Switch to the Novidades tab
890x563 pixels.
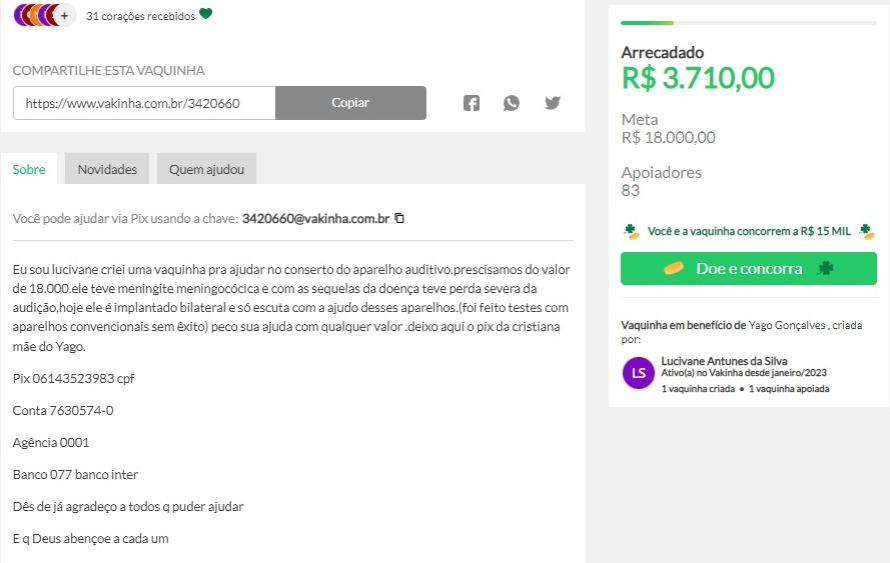tap(107, 169)
